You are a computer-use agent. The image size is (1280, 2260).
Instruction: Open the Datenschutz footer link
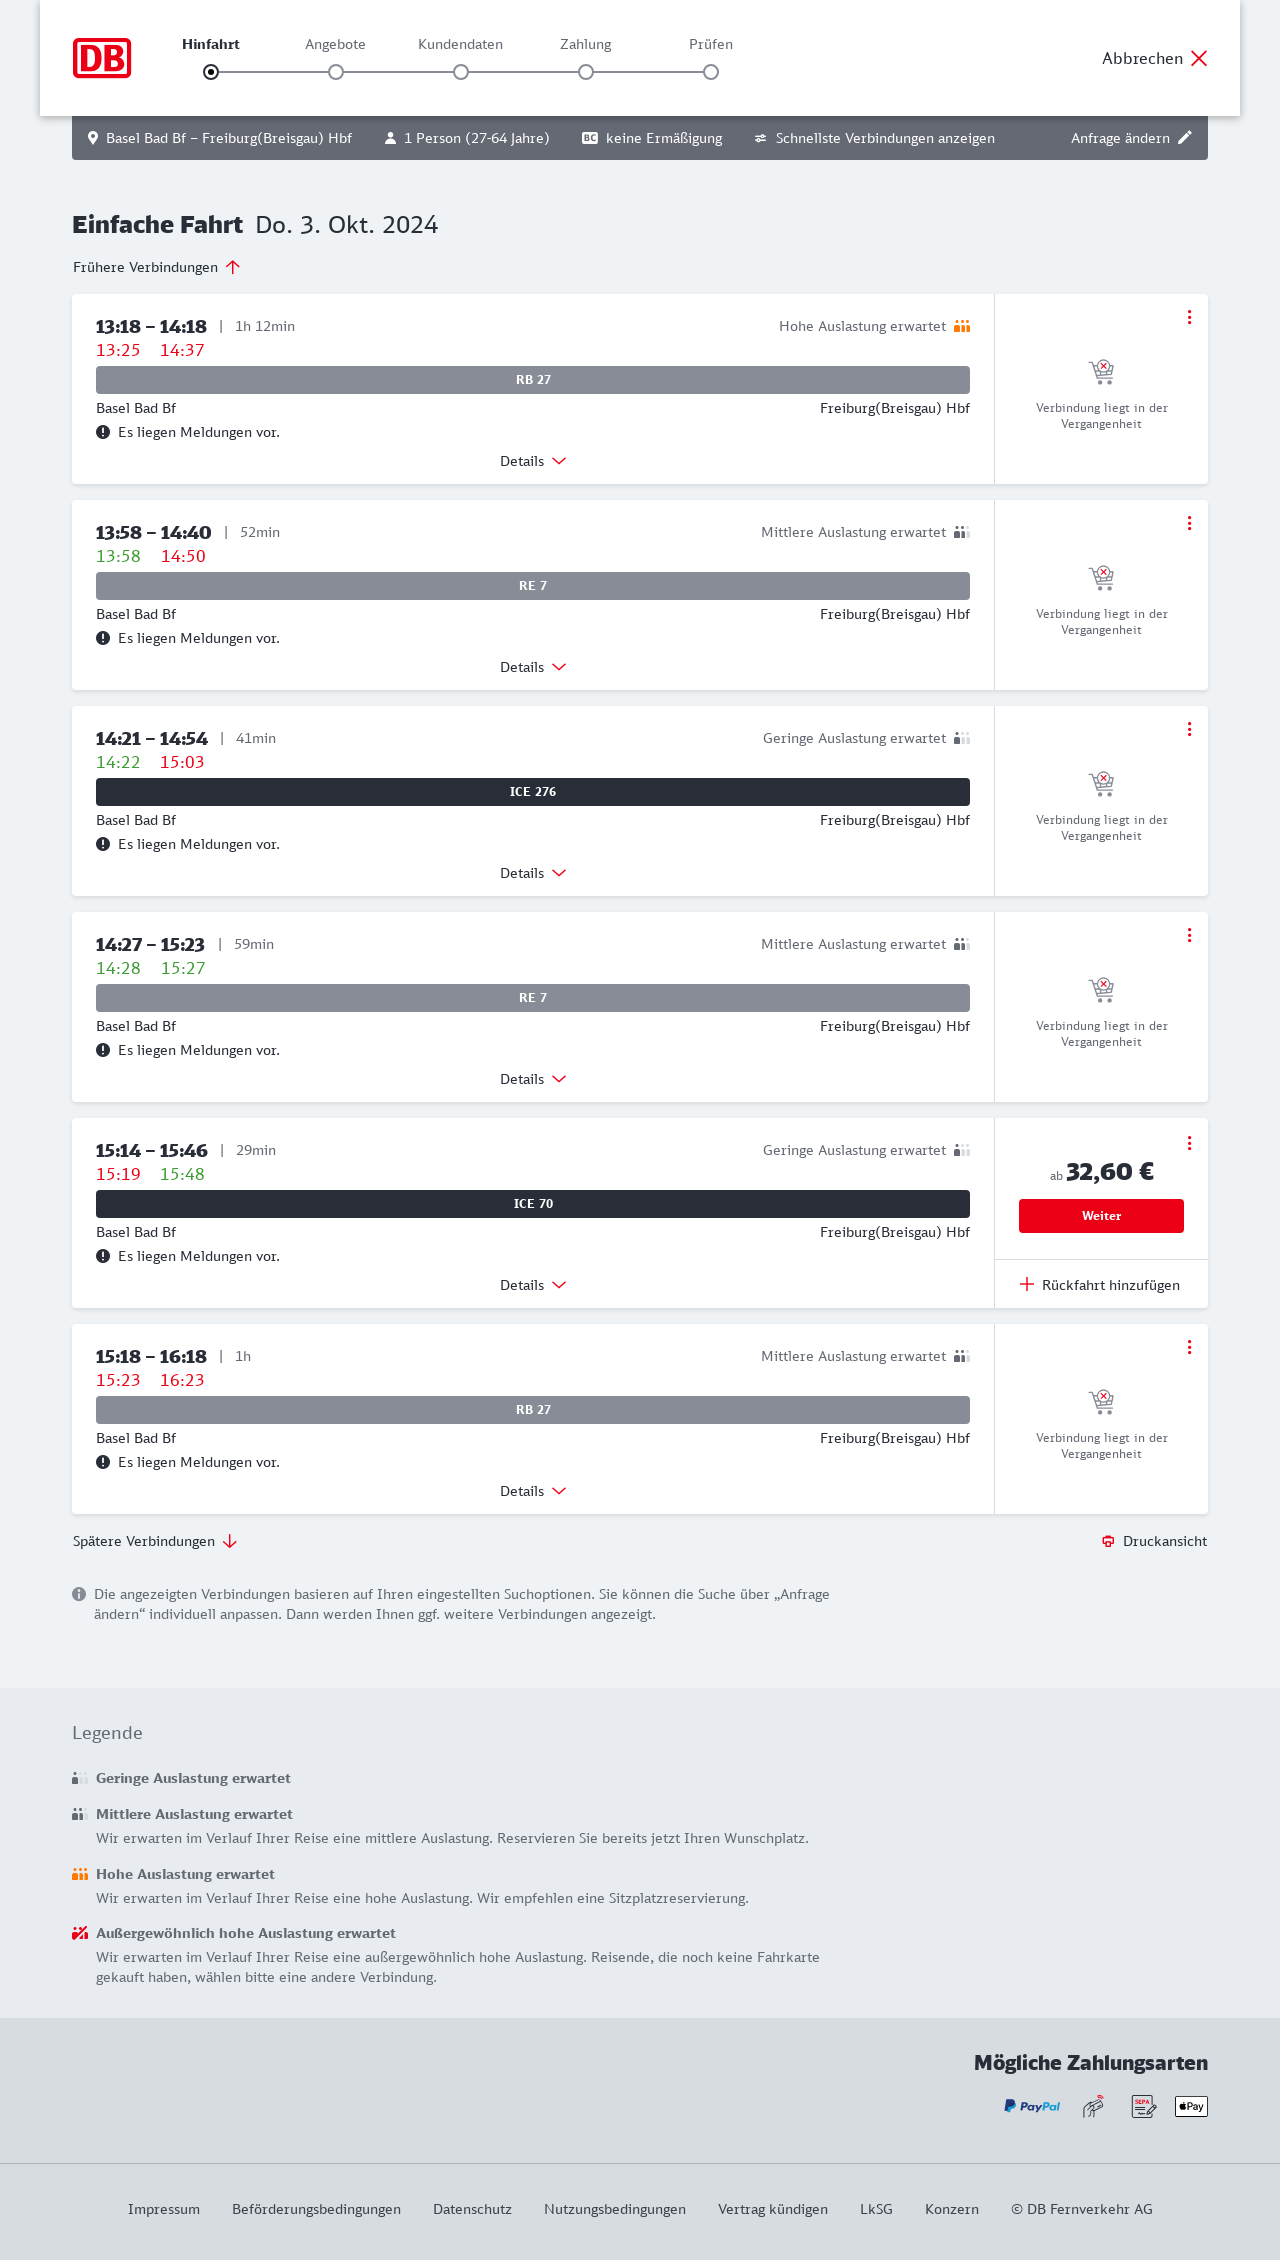point(472,2209)
